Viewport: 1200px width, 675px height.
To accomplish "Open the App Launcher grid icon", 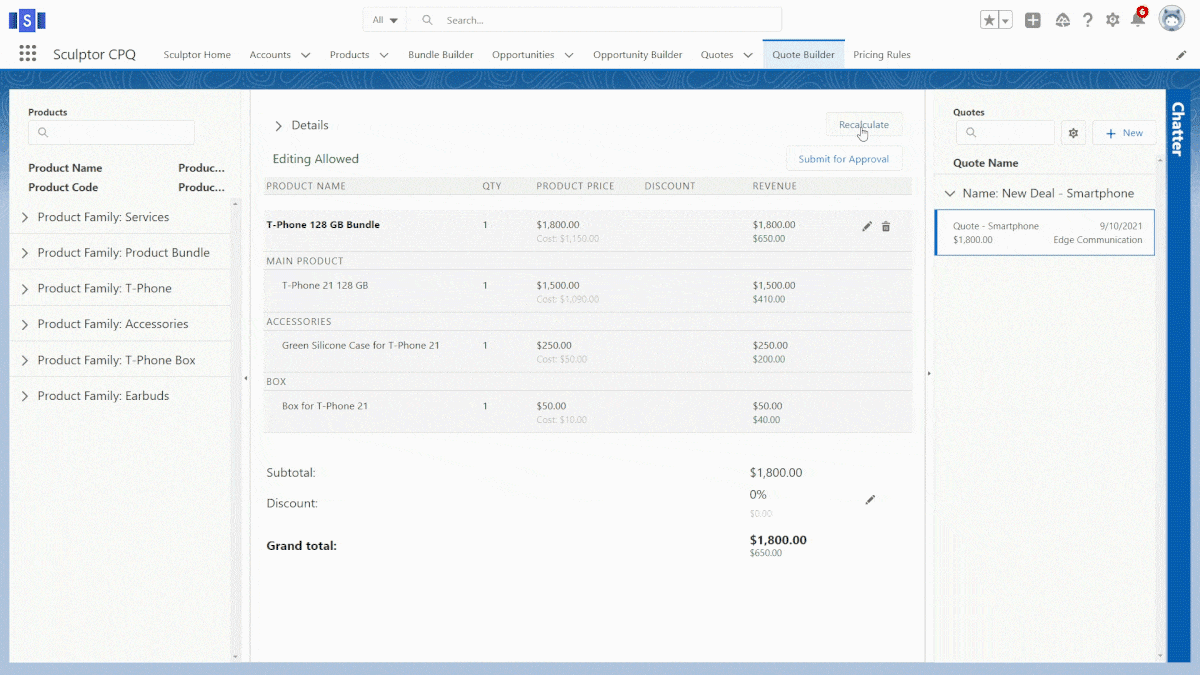I will (27, 54).
